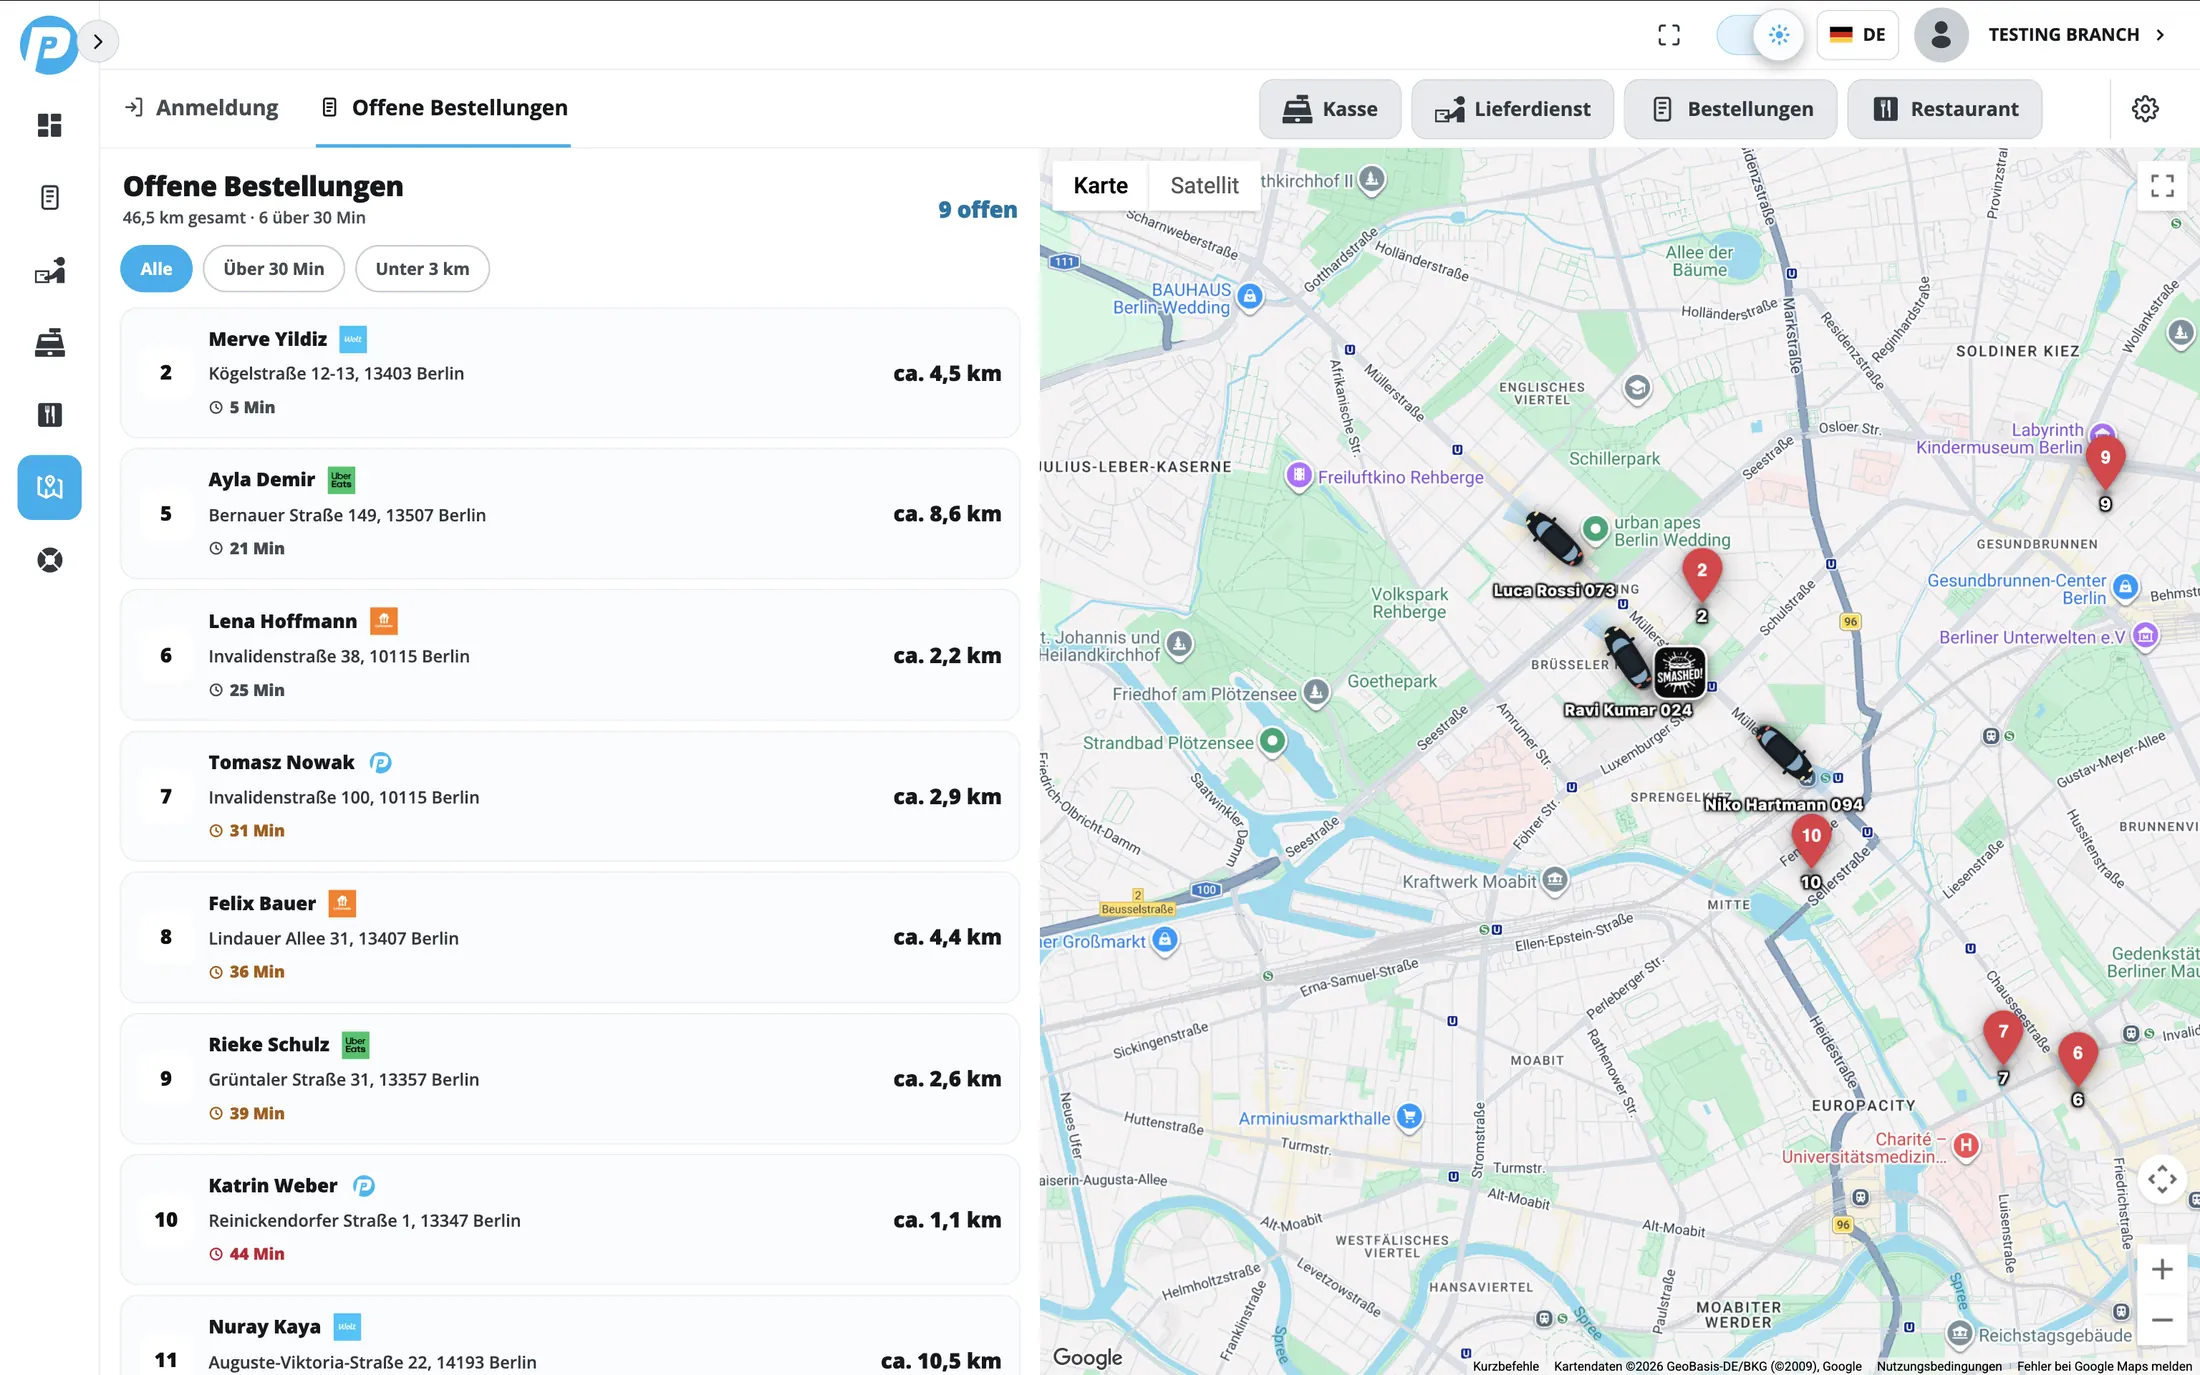Switch map to Karte view
Screen dimensions: 2200x1375
pos(1100,186)
